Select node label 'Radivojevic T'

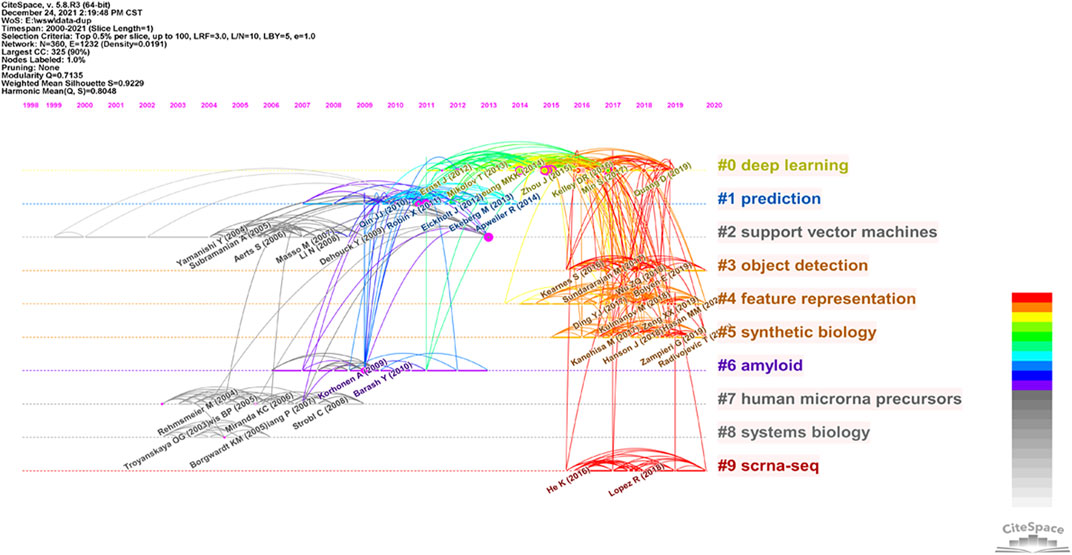click(x=694, y=346)
